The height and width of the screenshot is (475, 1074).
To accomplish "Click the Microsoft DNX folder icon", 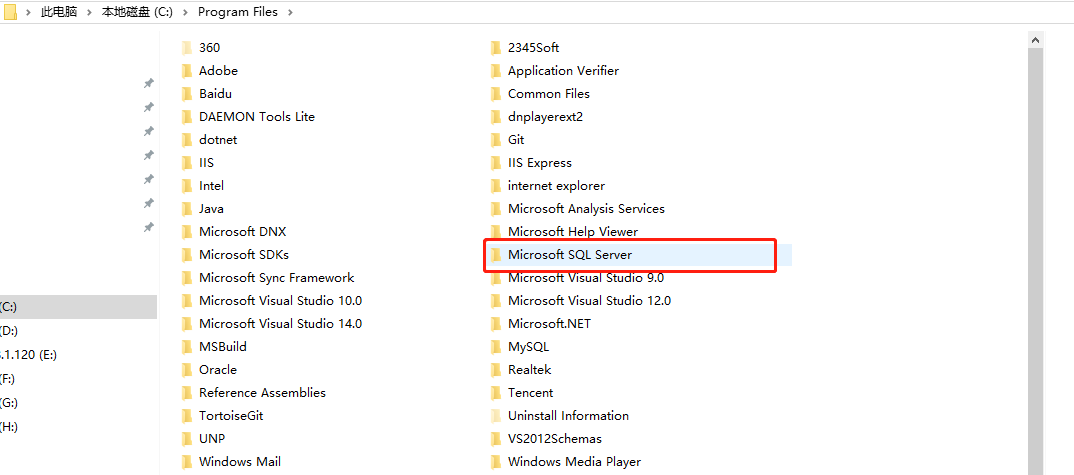I will coord(186,232).
